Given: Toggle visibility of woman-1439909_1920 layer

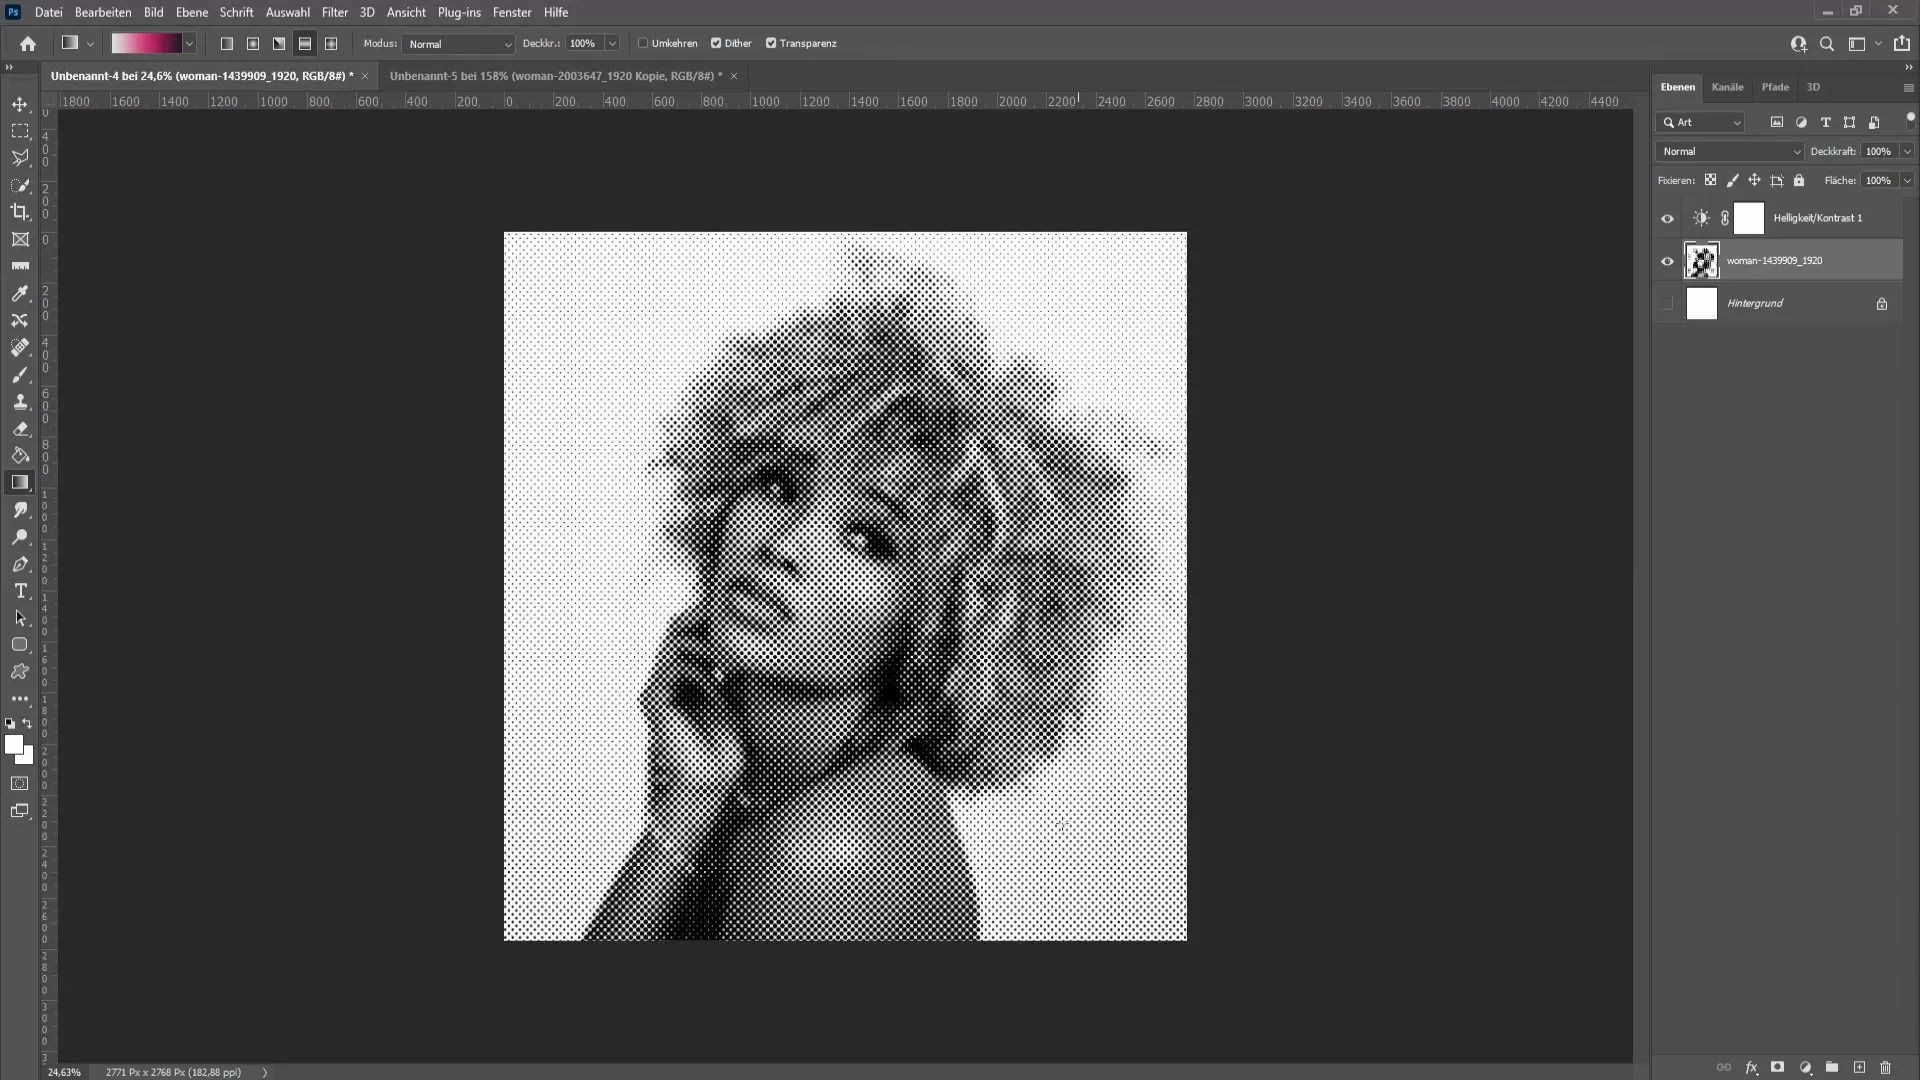Looking at the screenshot, I should [1667, 260].
